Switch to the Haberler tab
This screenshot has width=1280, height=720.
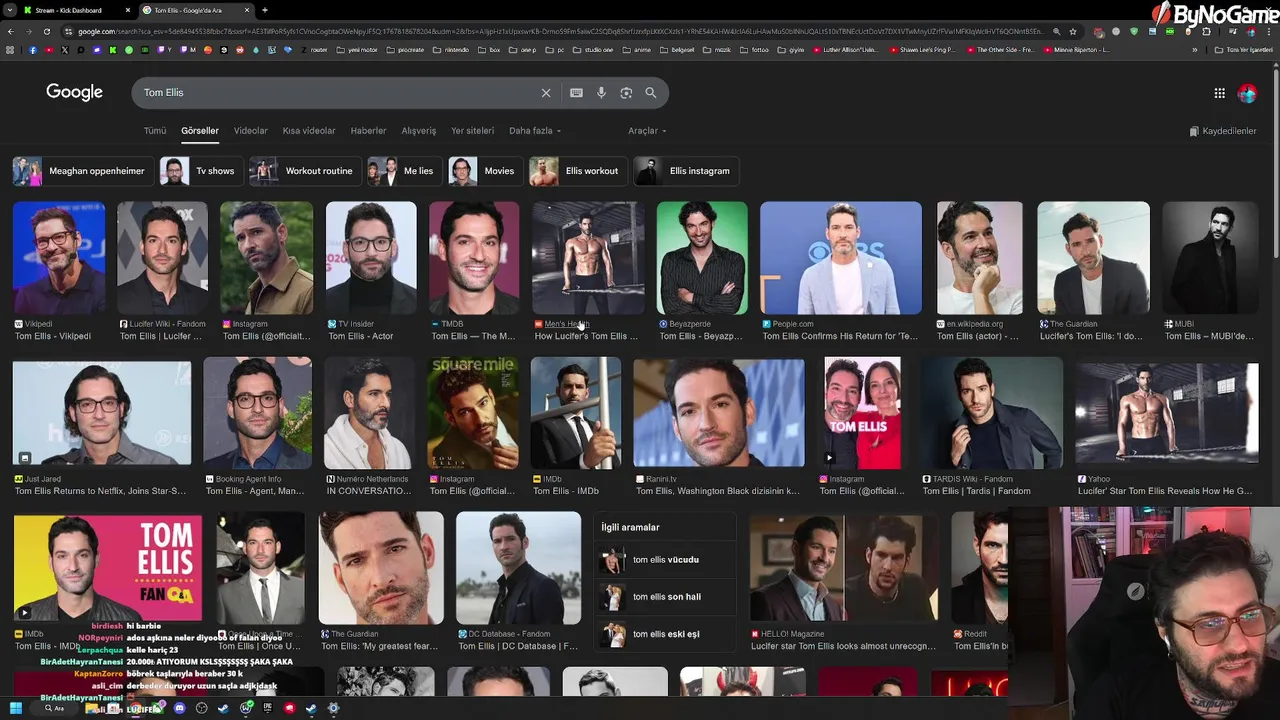[x=368, y=131]
